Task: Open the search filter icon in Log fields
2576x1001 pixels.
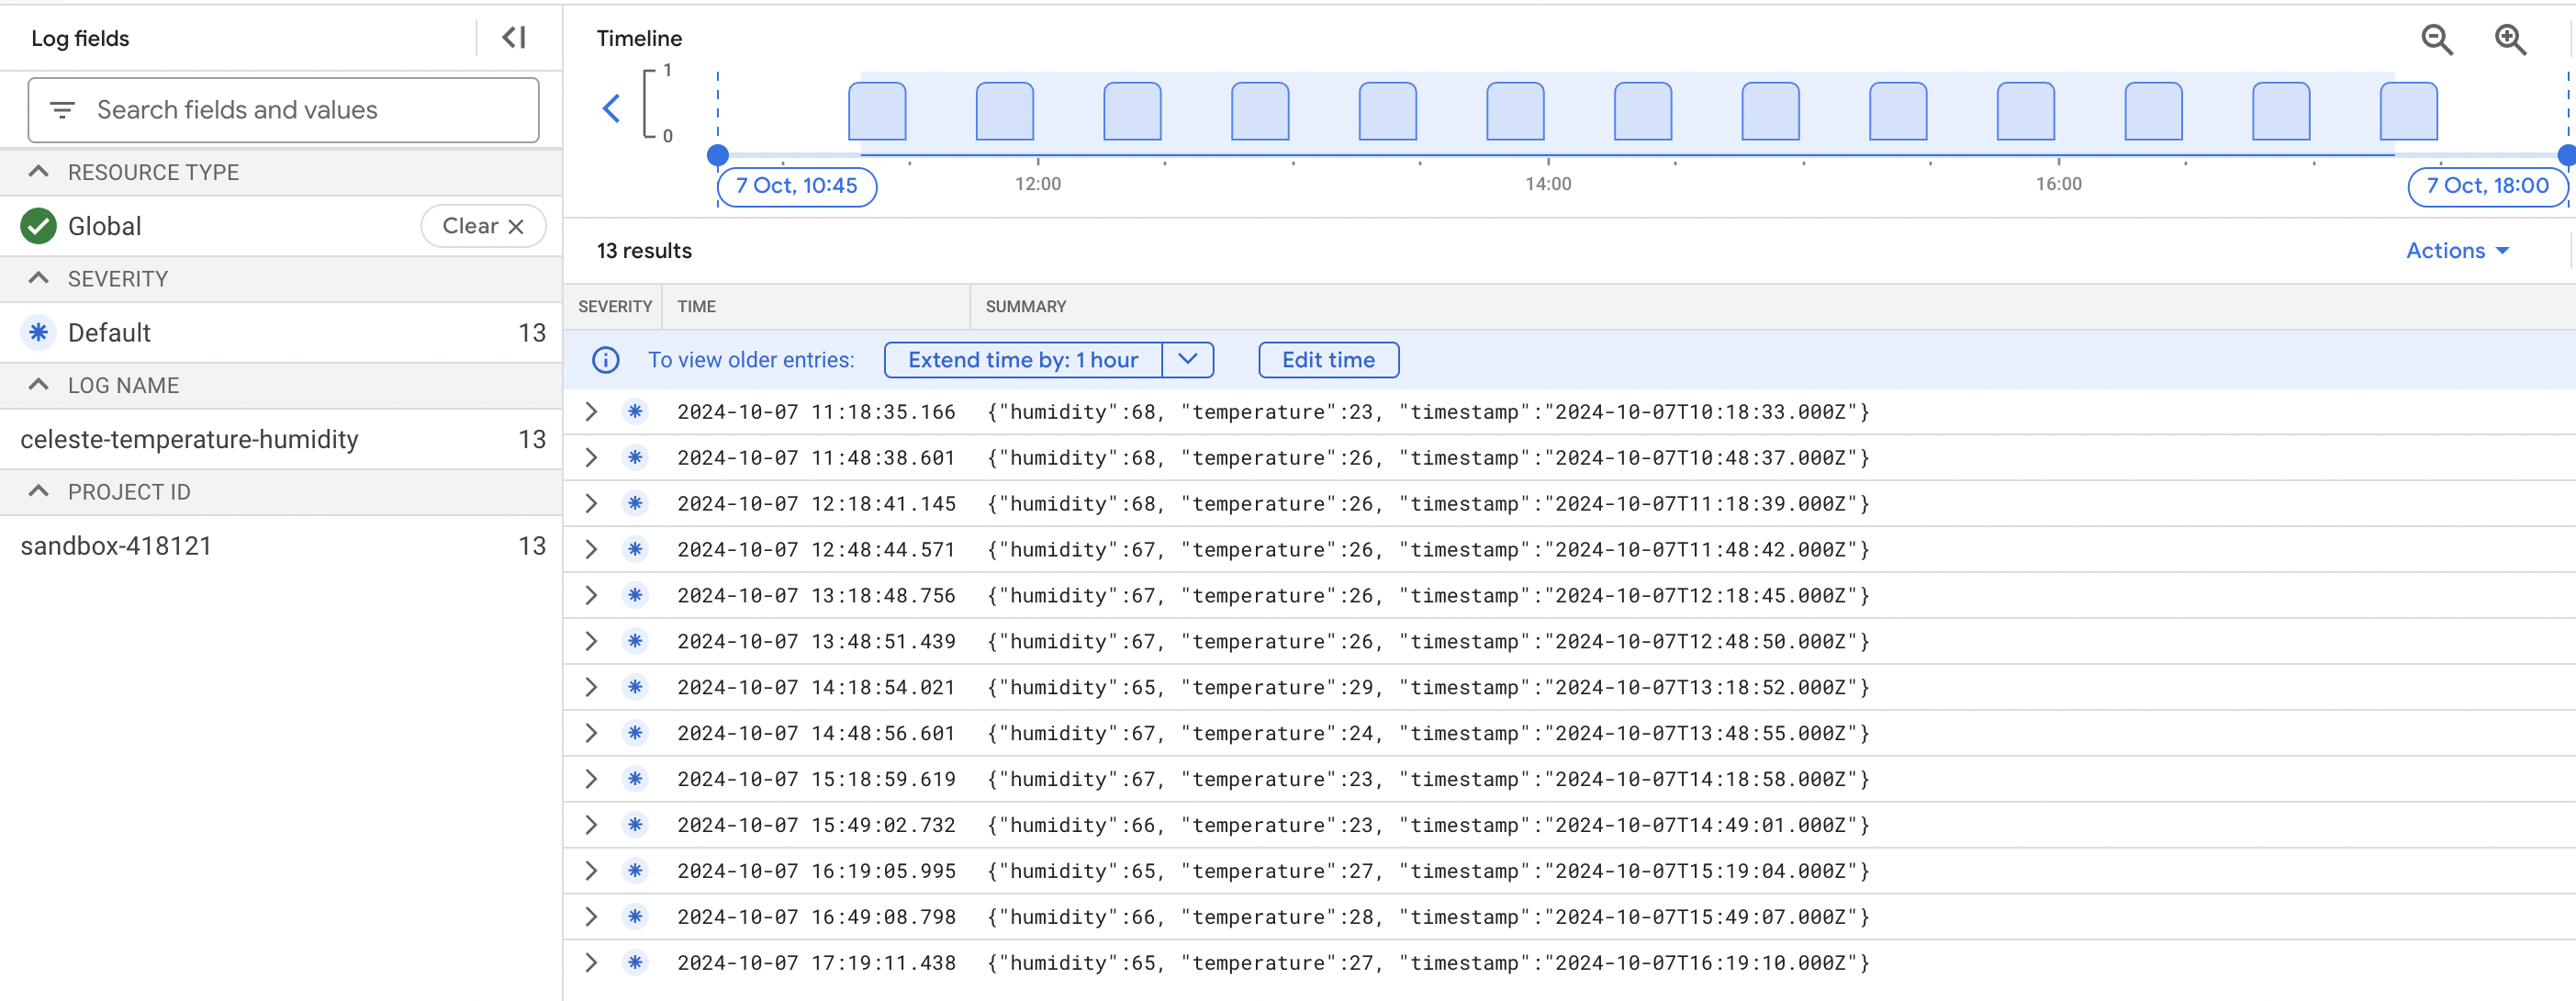Action: point(62,110)
